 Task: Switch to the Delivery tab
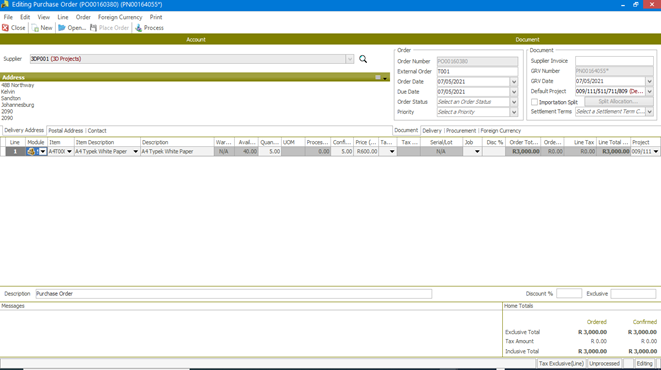click(x=432, y=131)
